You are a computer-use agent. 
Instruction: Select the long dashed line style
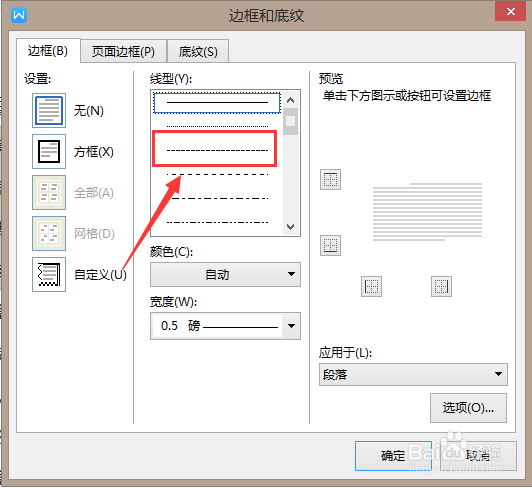click(x=217, y=174)
